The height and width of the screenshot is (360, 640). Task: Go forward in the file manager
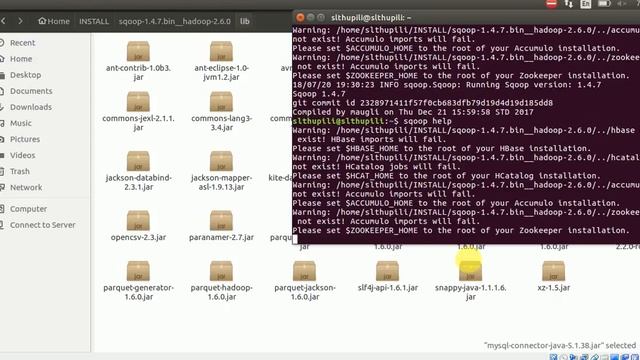tap(20, 21)
